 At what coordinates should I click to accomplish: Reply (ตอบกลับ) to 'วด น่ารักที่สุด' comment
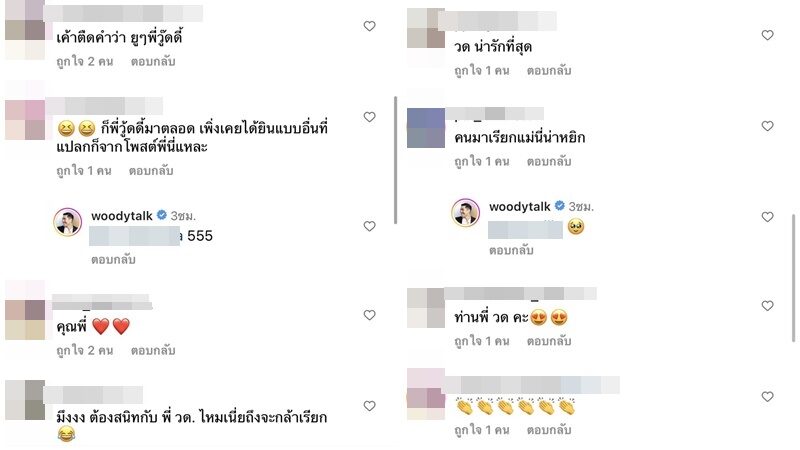[x=548, y=70]
